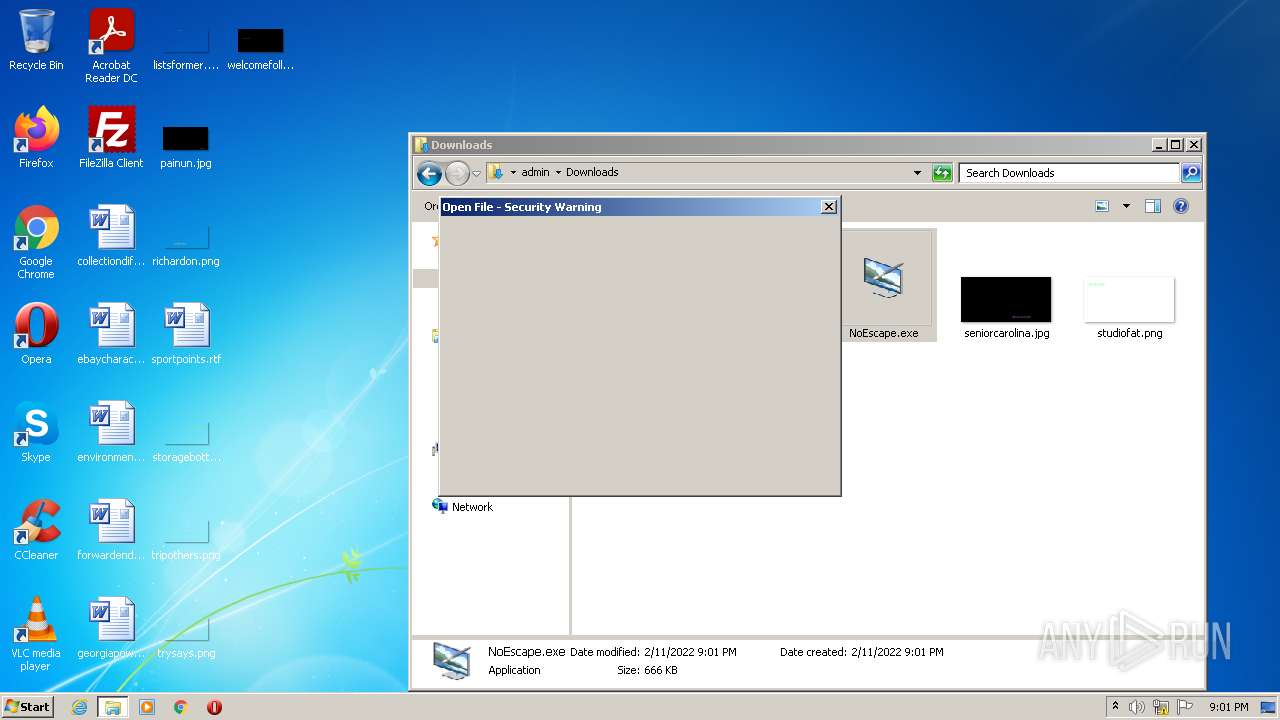Open Skype desktop shortcut
The width and height of the screenshot is (1280, 720).
coord(36,432)
